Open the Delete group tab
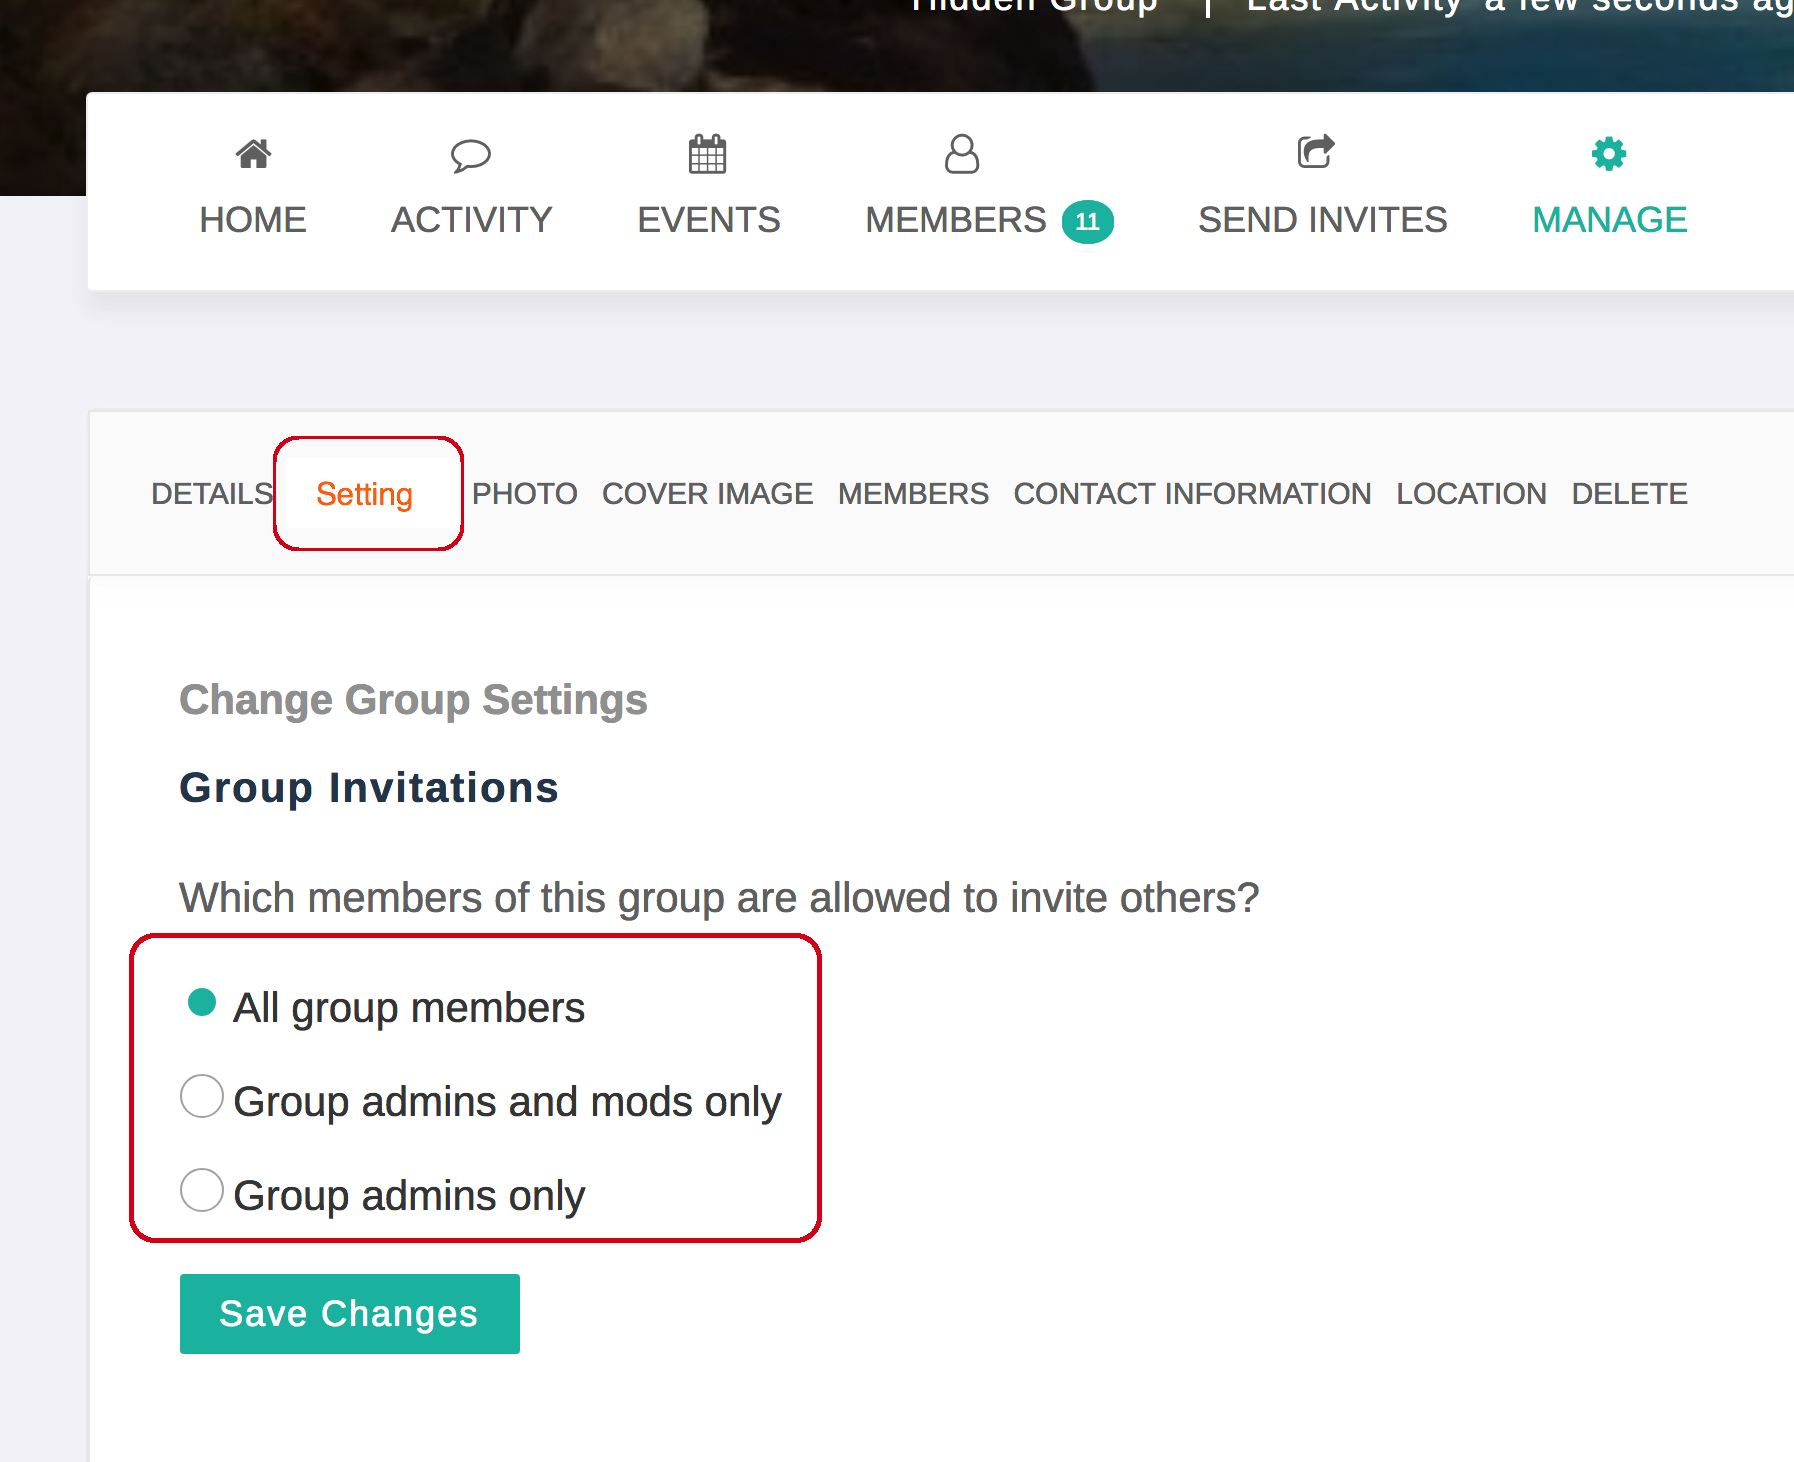The image size is (1794, 1462). tap(1629, 494)
